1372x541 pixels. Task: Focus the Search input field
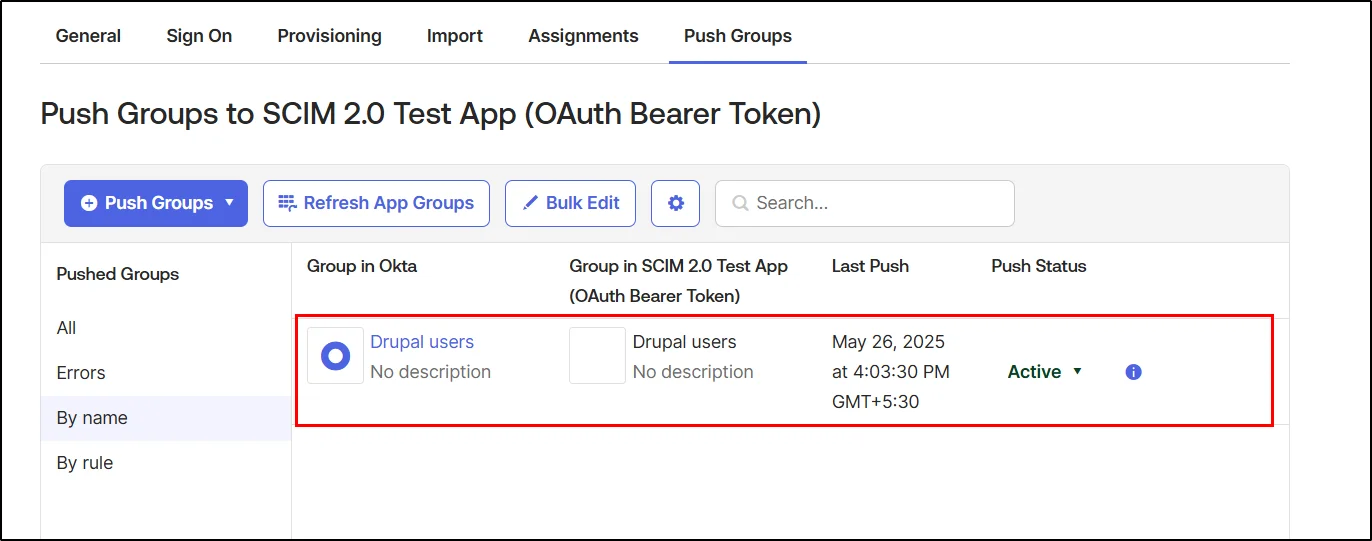point(865,203)
